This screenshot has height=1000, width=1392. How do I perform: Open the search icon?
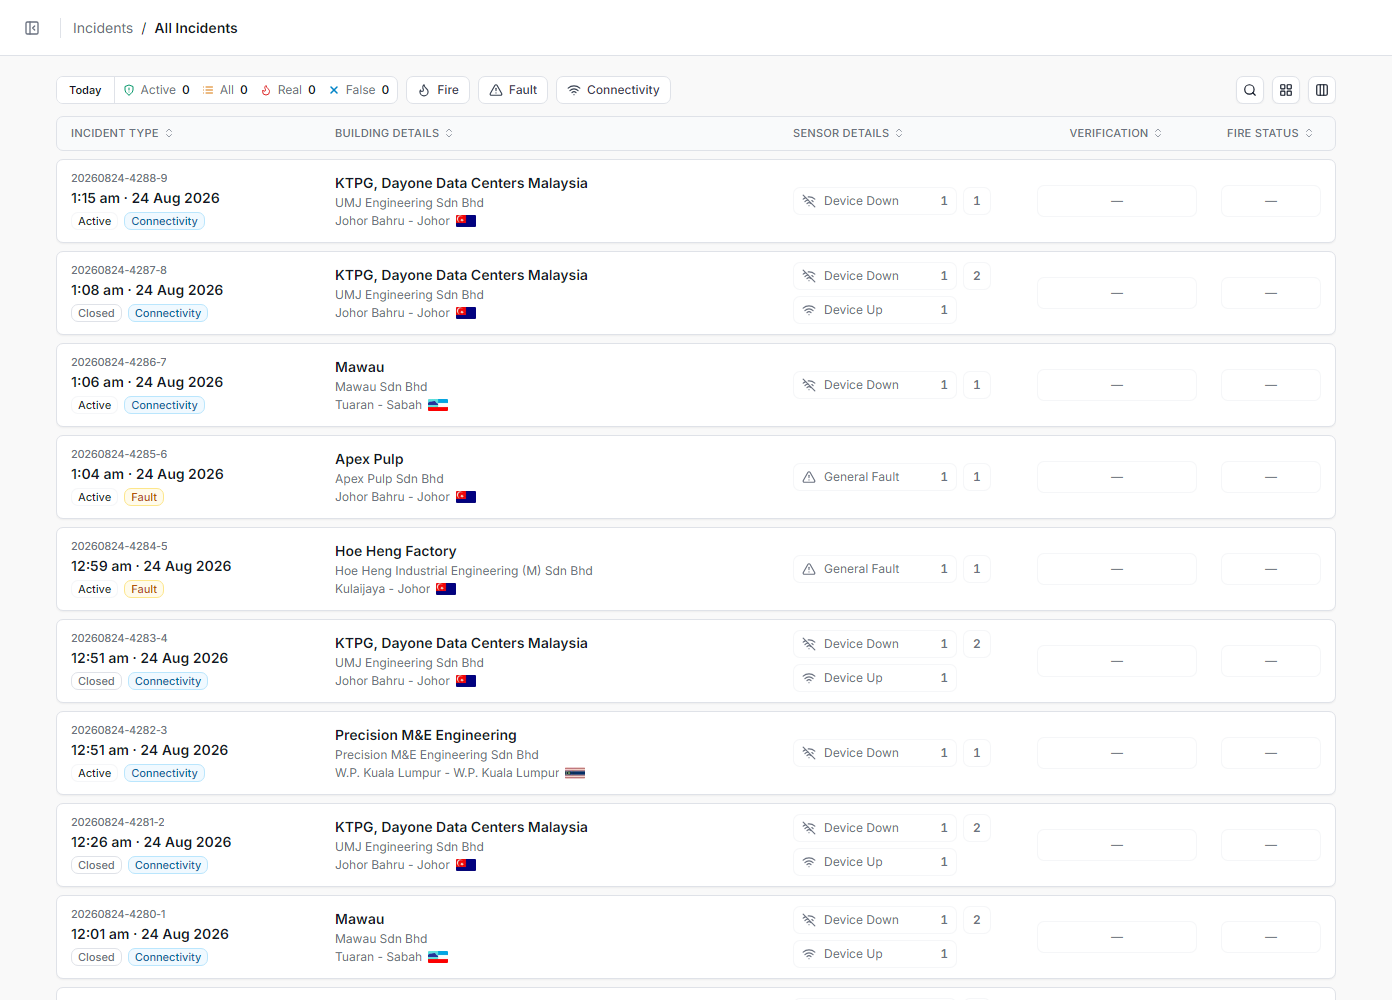pos(1250,90)
